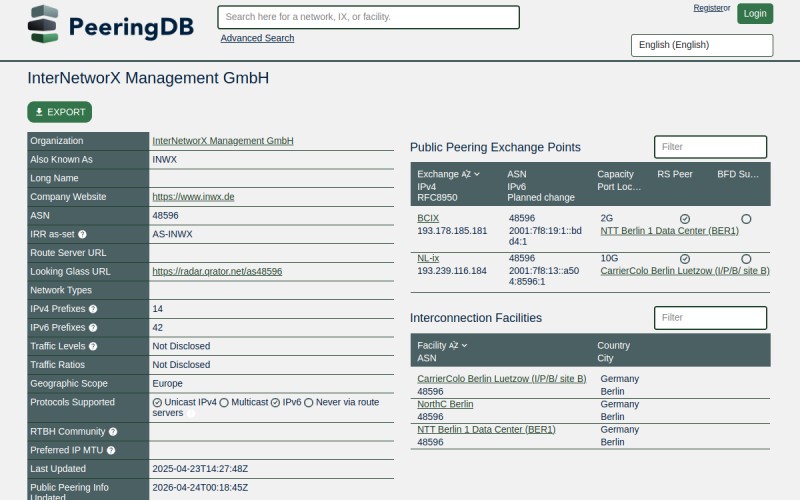The width and height of the screenshot is (800, 500).
Task: Click the BCIX RS Peer checkmark icon
Action: point(685,219)
